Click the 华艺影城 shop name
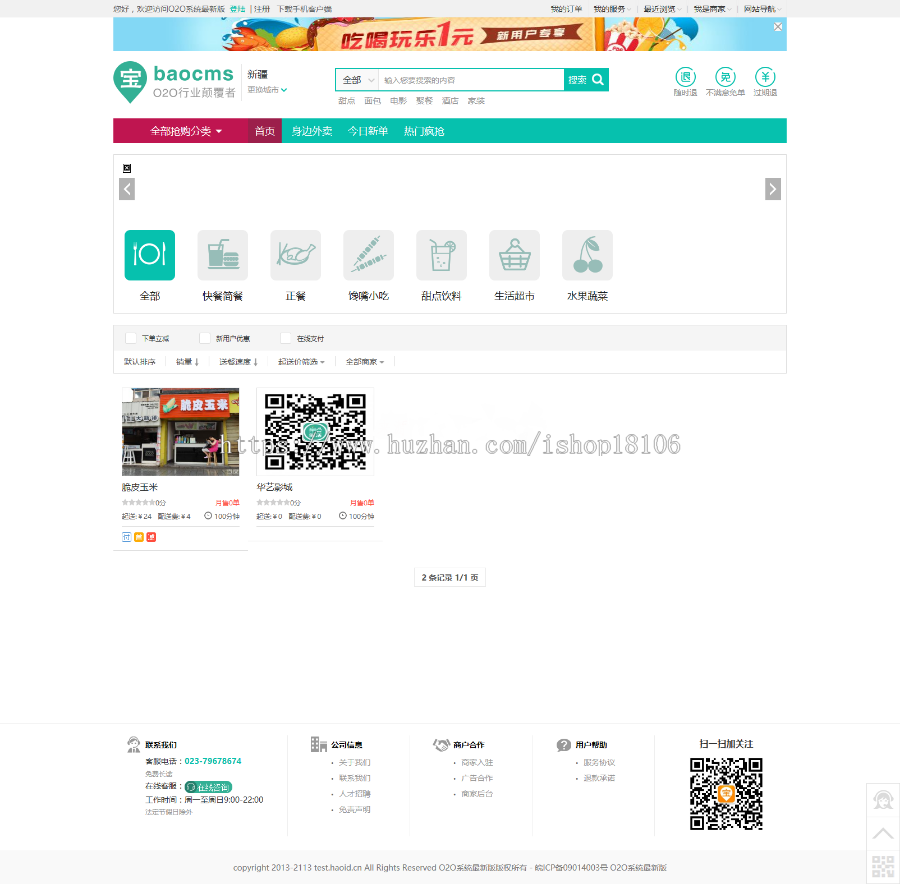The image size is (900, 884). point(274,487)
